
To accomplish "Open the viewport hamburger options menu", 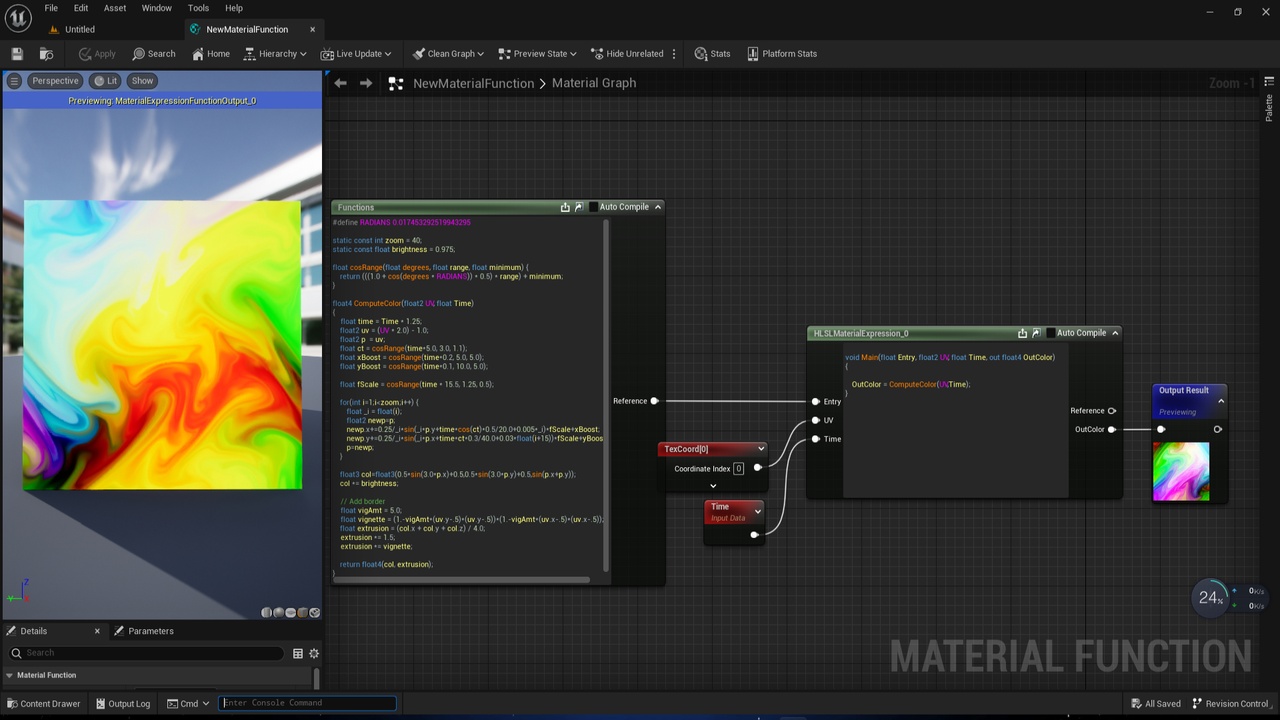I will click(x=14, y=81).
